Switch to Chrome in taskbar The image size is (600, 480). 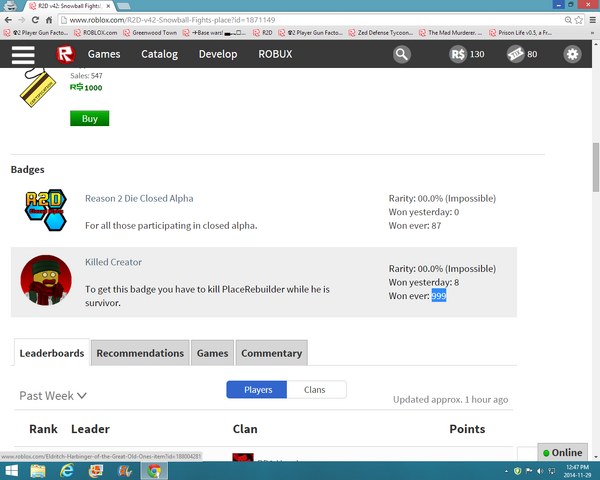click(154, 471)
